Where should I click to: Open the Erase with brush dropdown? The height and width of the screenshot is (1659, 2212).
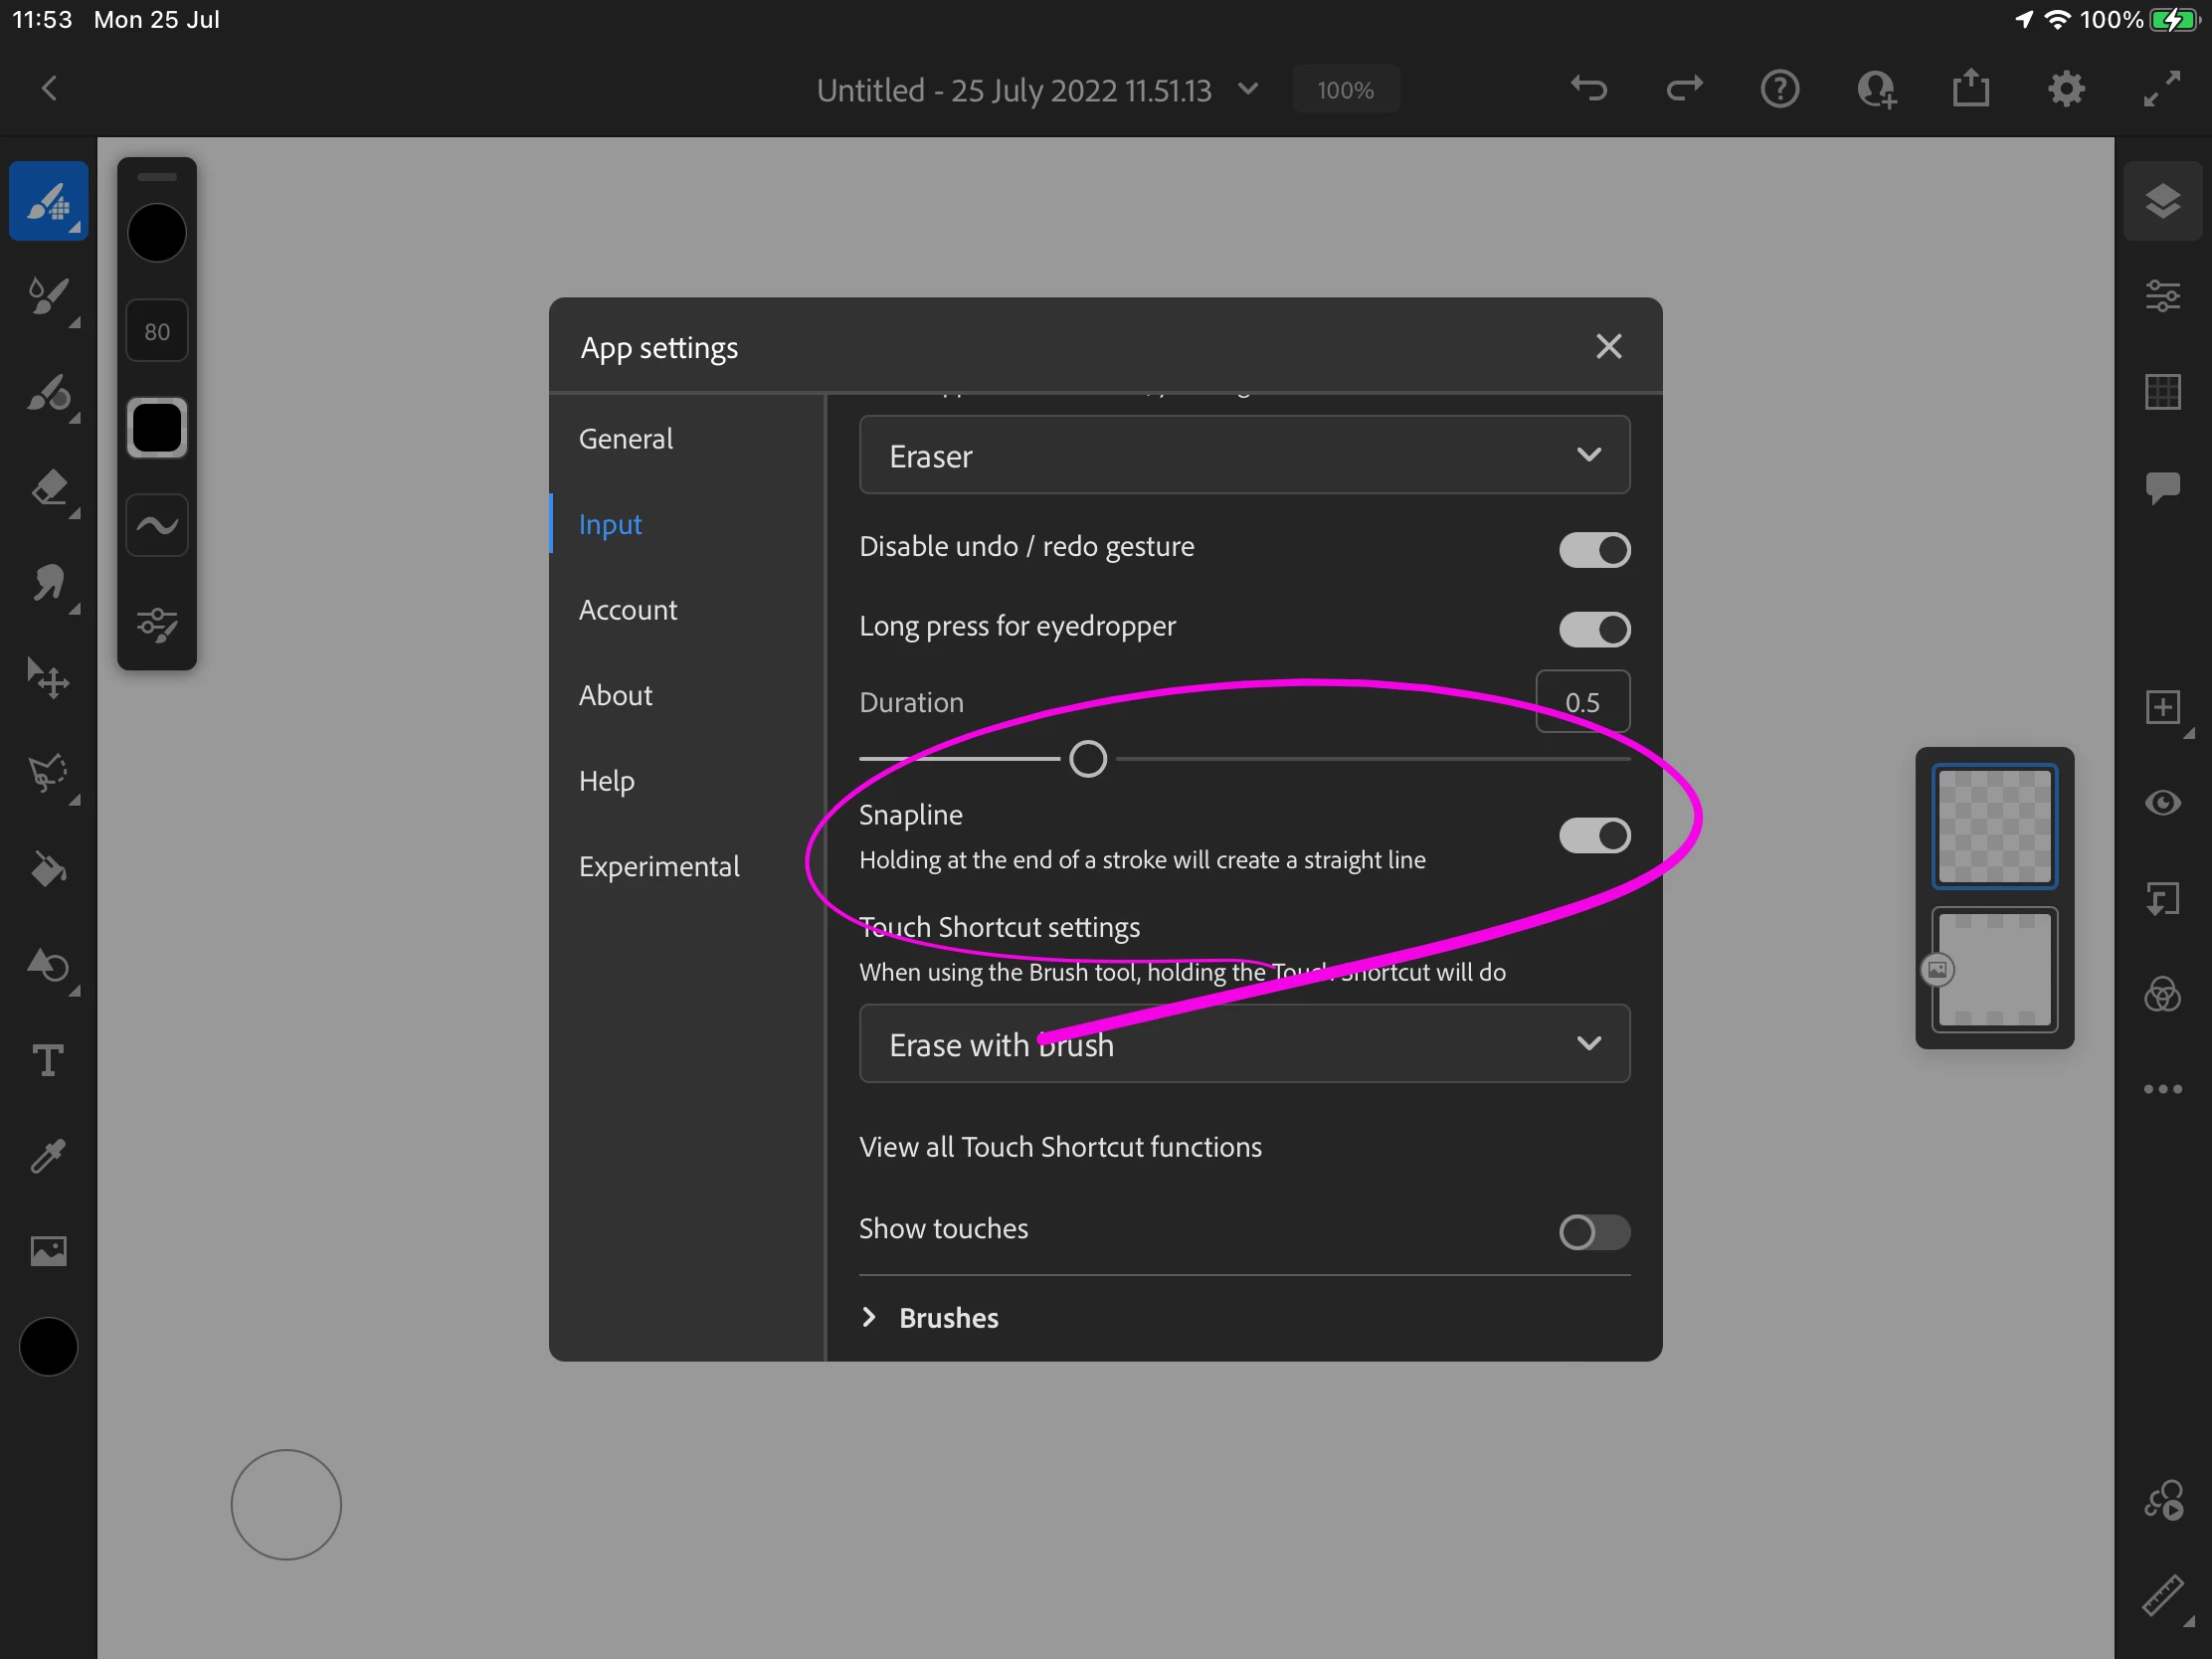pos(1244,1044)
